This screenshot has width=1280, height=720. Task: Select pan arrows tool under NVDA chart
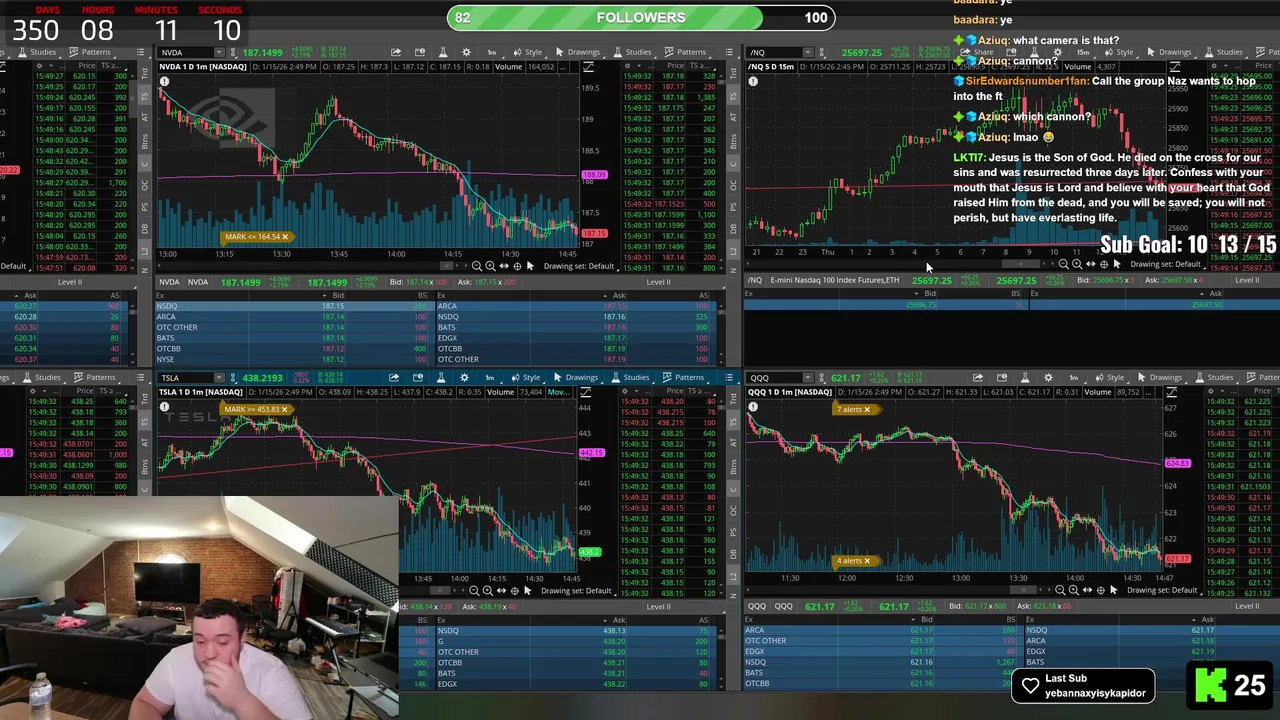503,266
